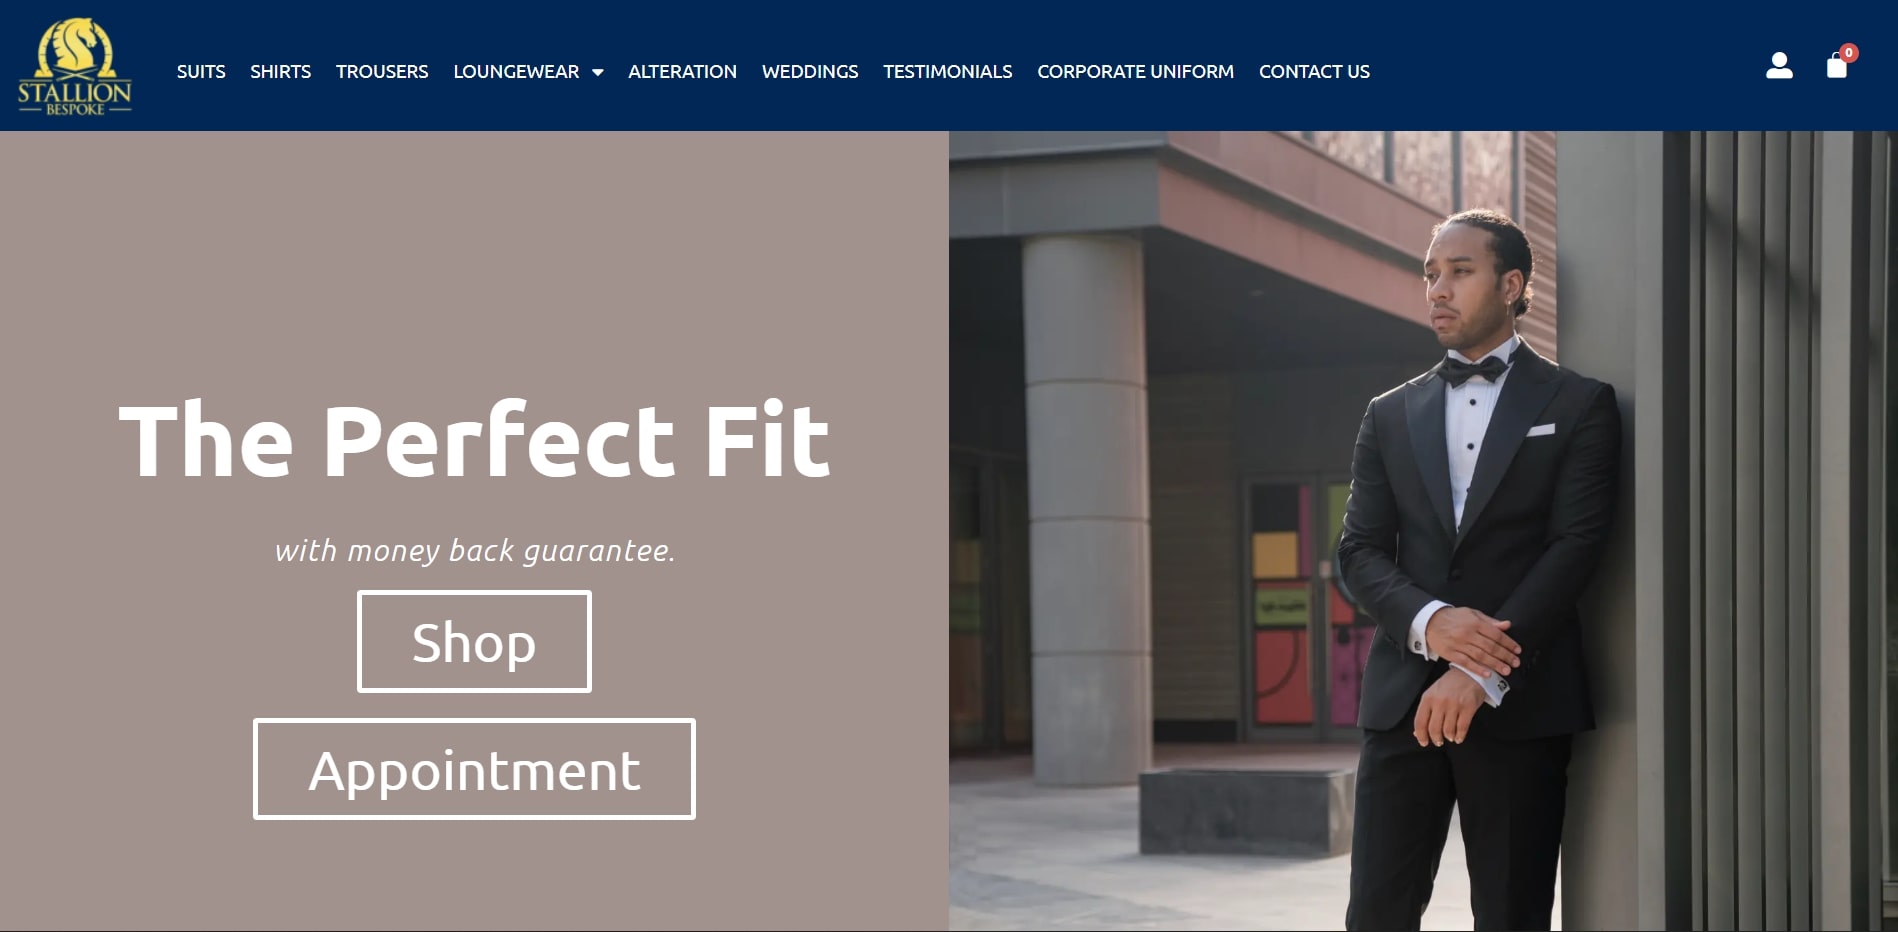The height and width of the screenshot is (932, 1898).
Task: Click the money back guarantee tagline
Action: (475, 551)
